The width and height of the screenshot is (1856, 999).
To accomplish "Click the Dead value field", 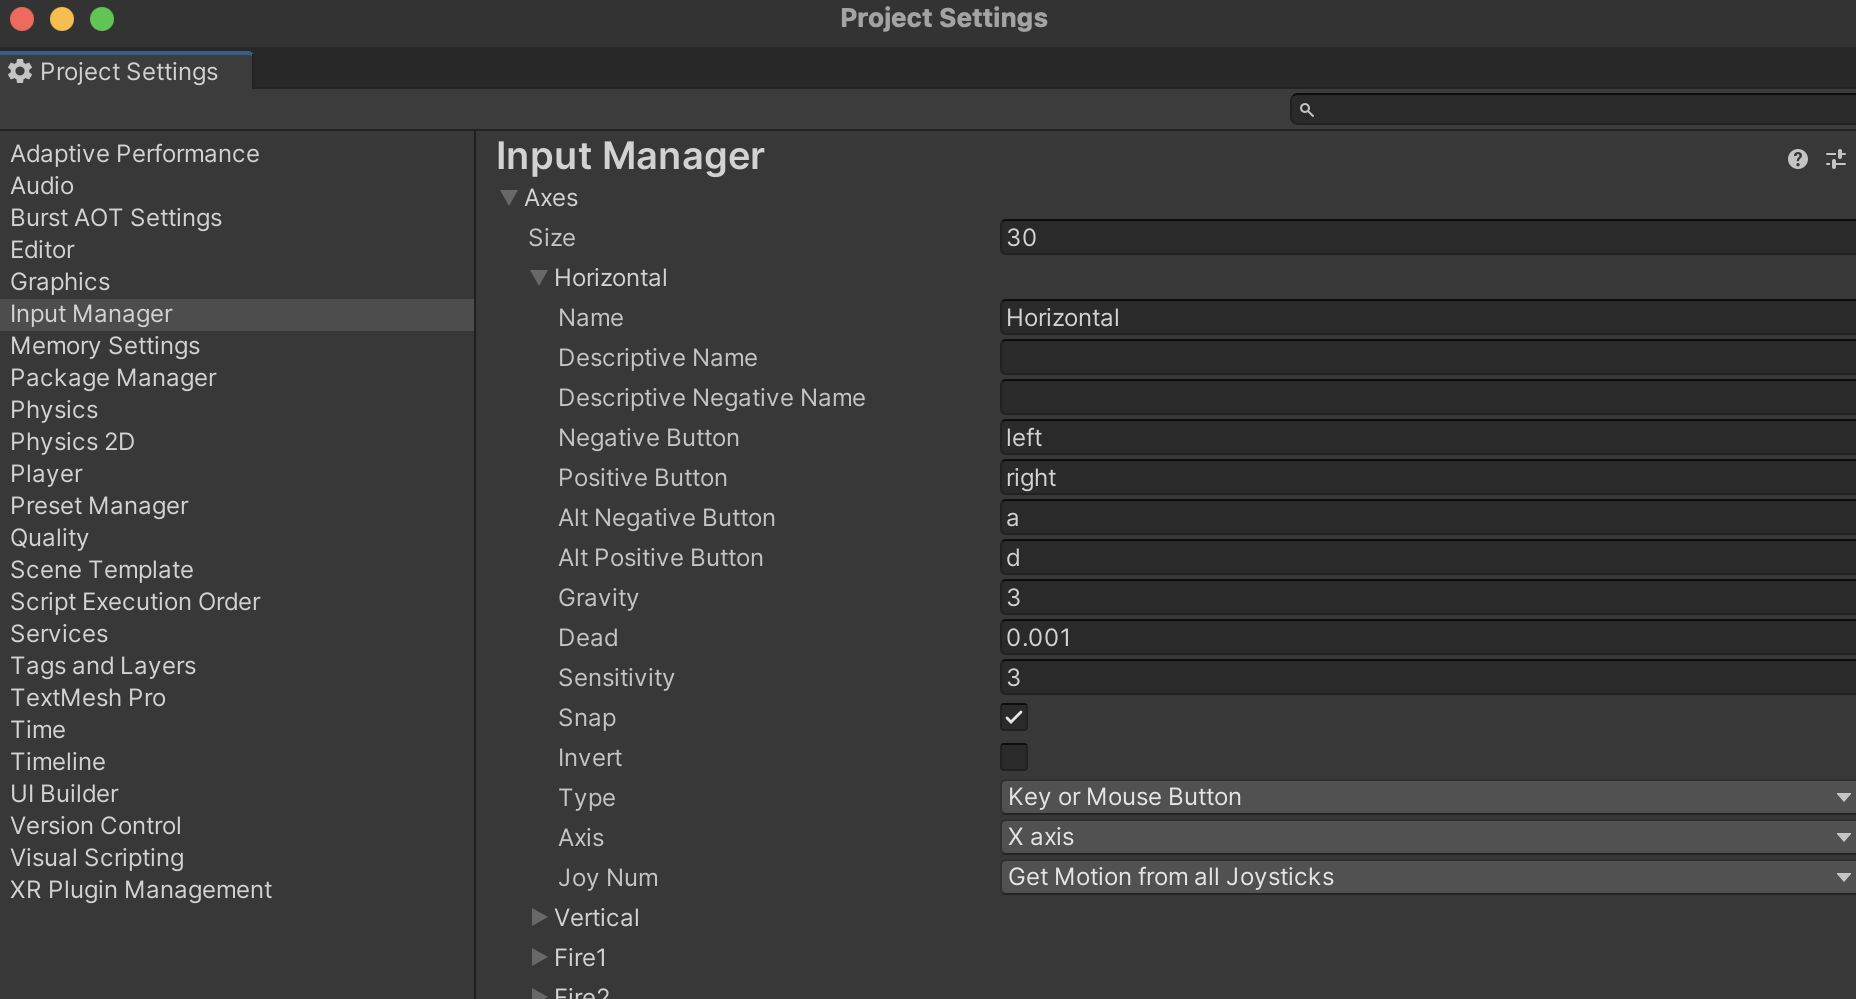I will [1428, 638].
